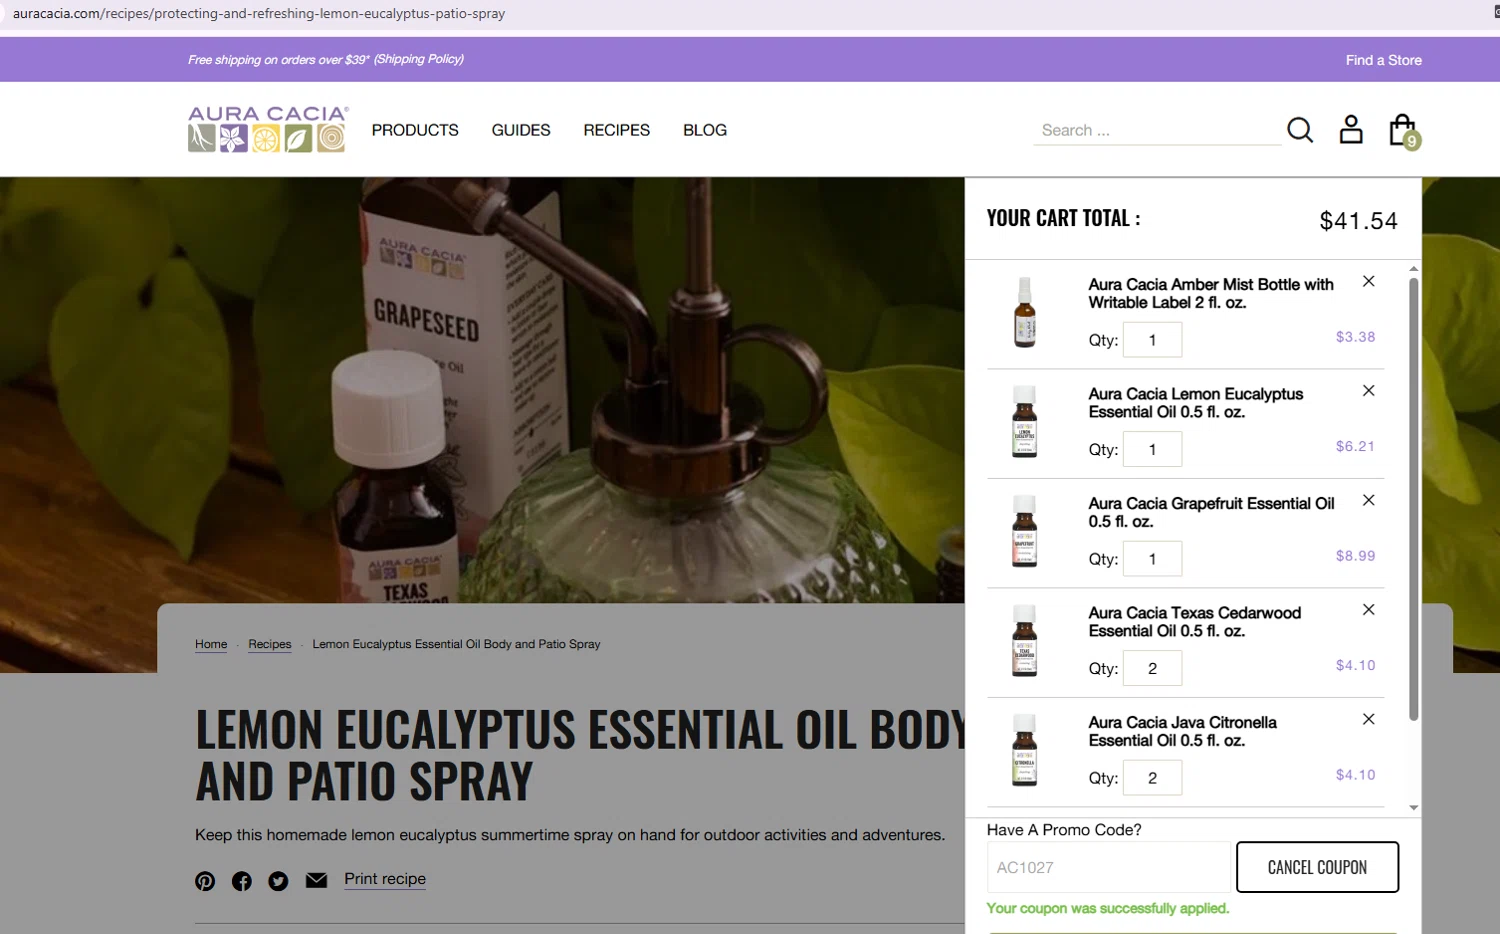
Task: Click Aura Cacia Java Citronella title
Action: (x=1183, y=731)
